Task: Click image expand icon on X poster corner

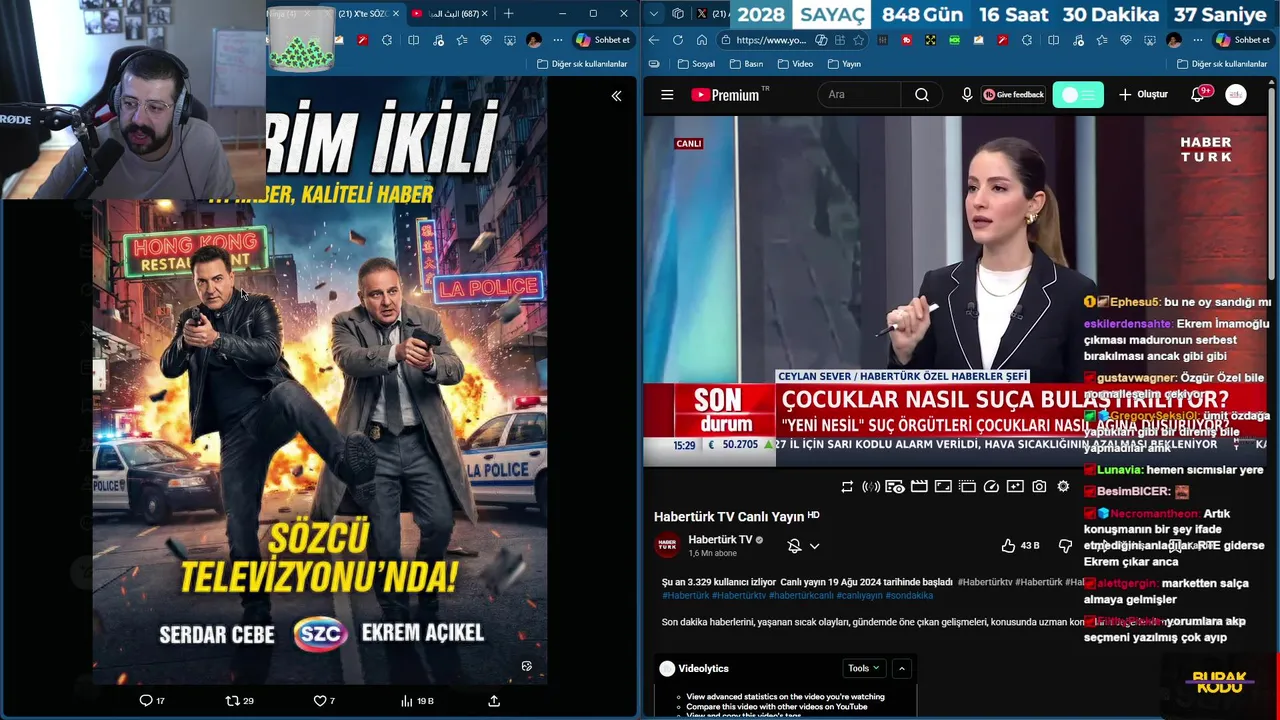Action: [527, 666]
